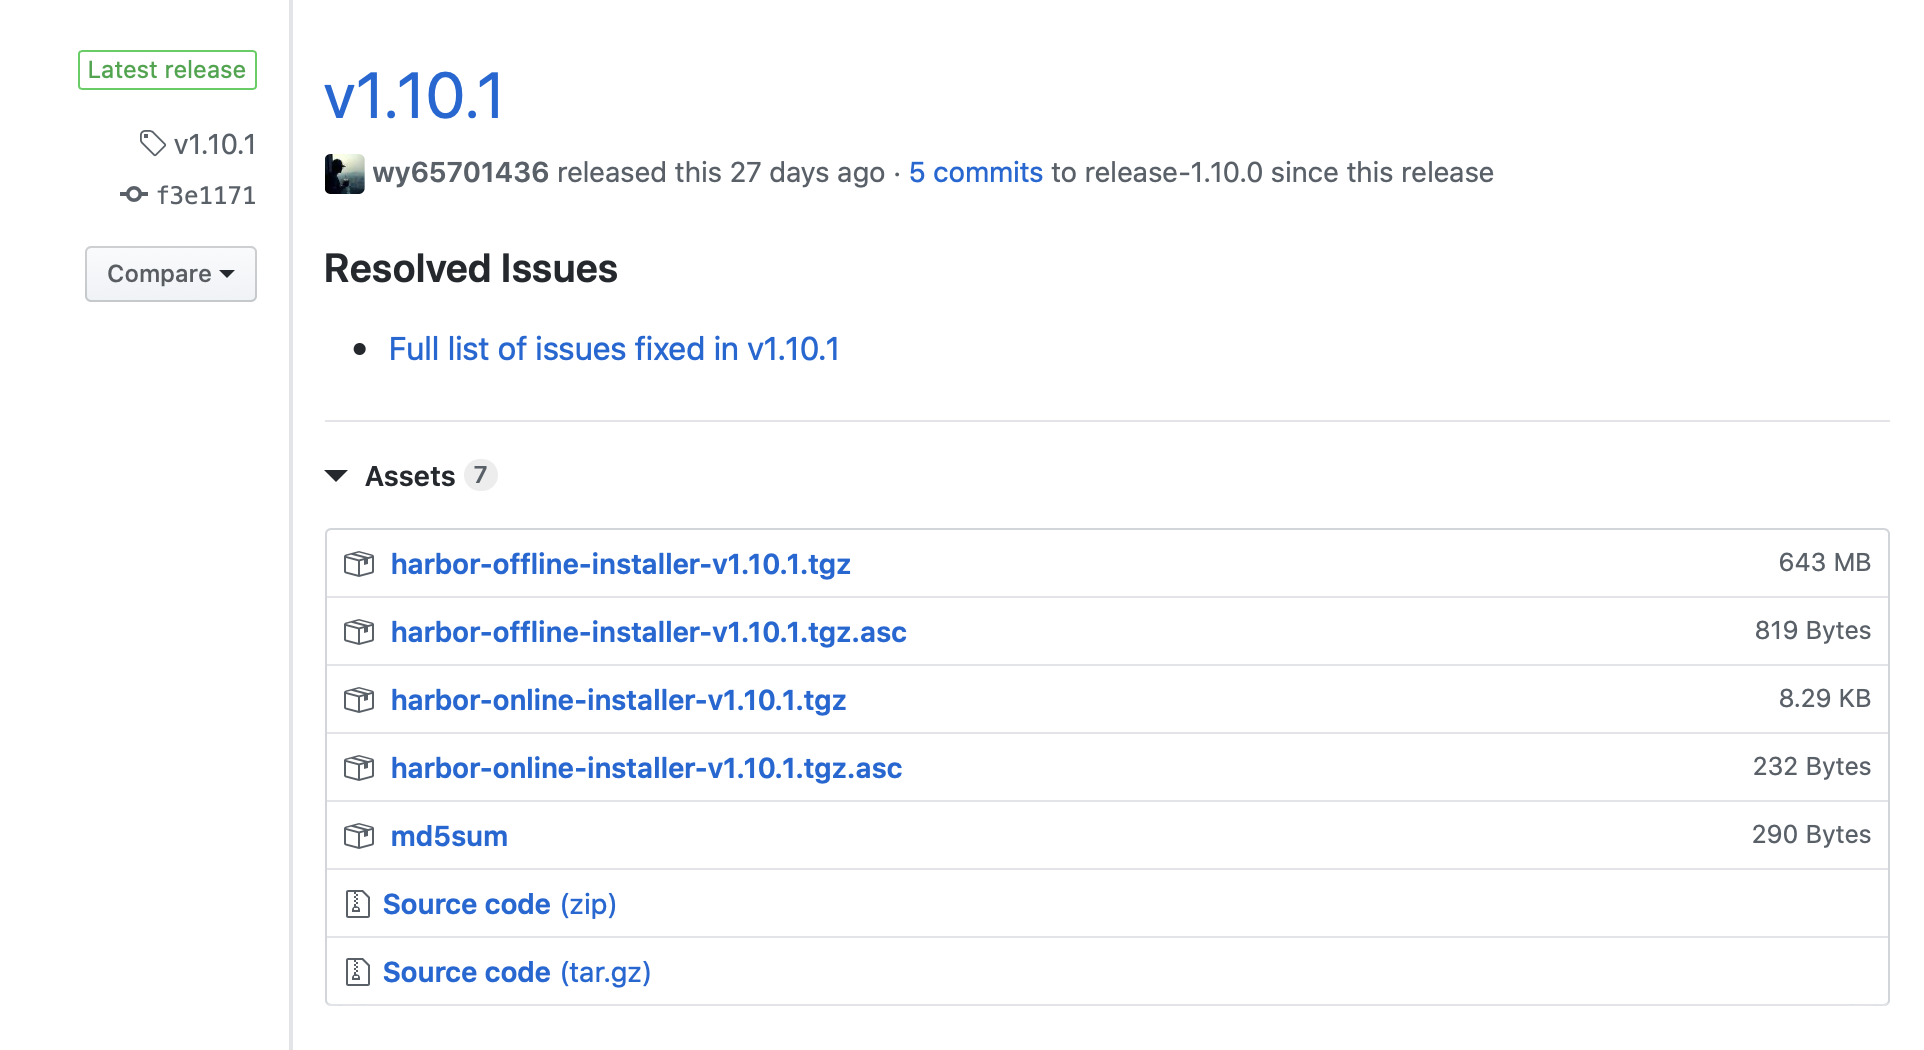The image size is (1924, 1050).
Task: Open full list of issues fixed in v1.10.1
Action: (614, 349)
